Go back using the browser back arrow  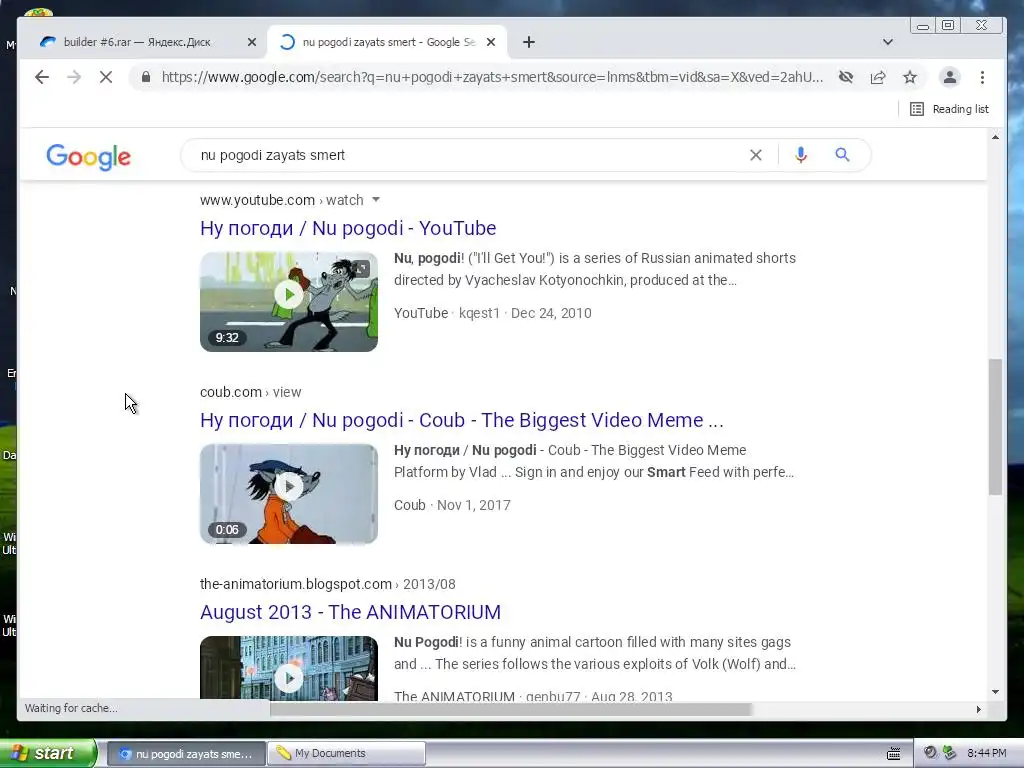pos(42,77)
